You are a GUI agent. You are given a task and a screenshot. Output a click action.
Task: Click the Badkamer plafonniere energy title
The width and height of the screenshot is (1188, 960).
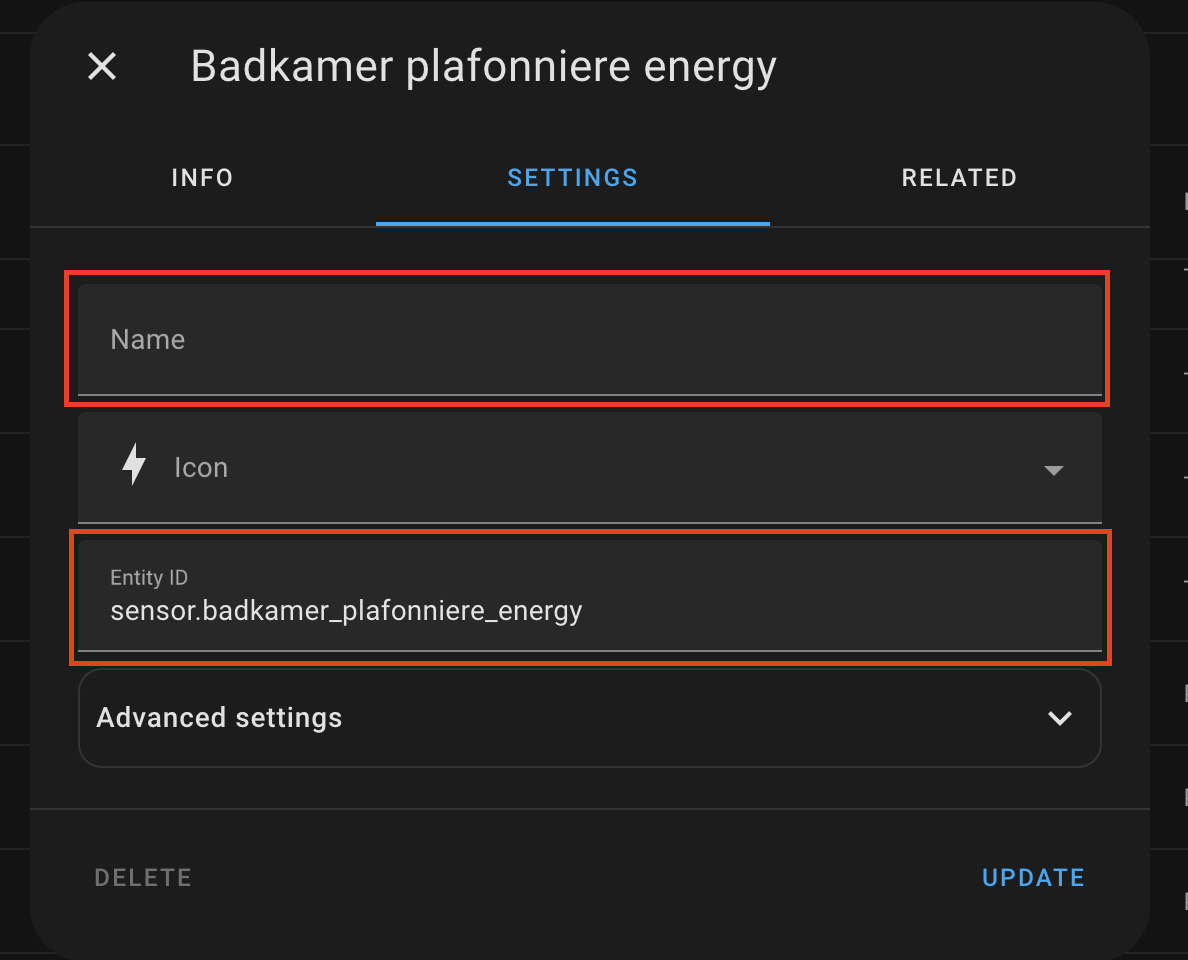click(484, 66)
